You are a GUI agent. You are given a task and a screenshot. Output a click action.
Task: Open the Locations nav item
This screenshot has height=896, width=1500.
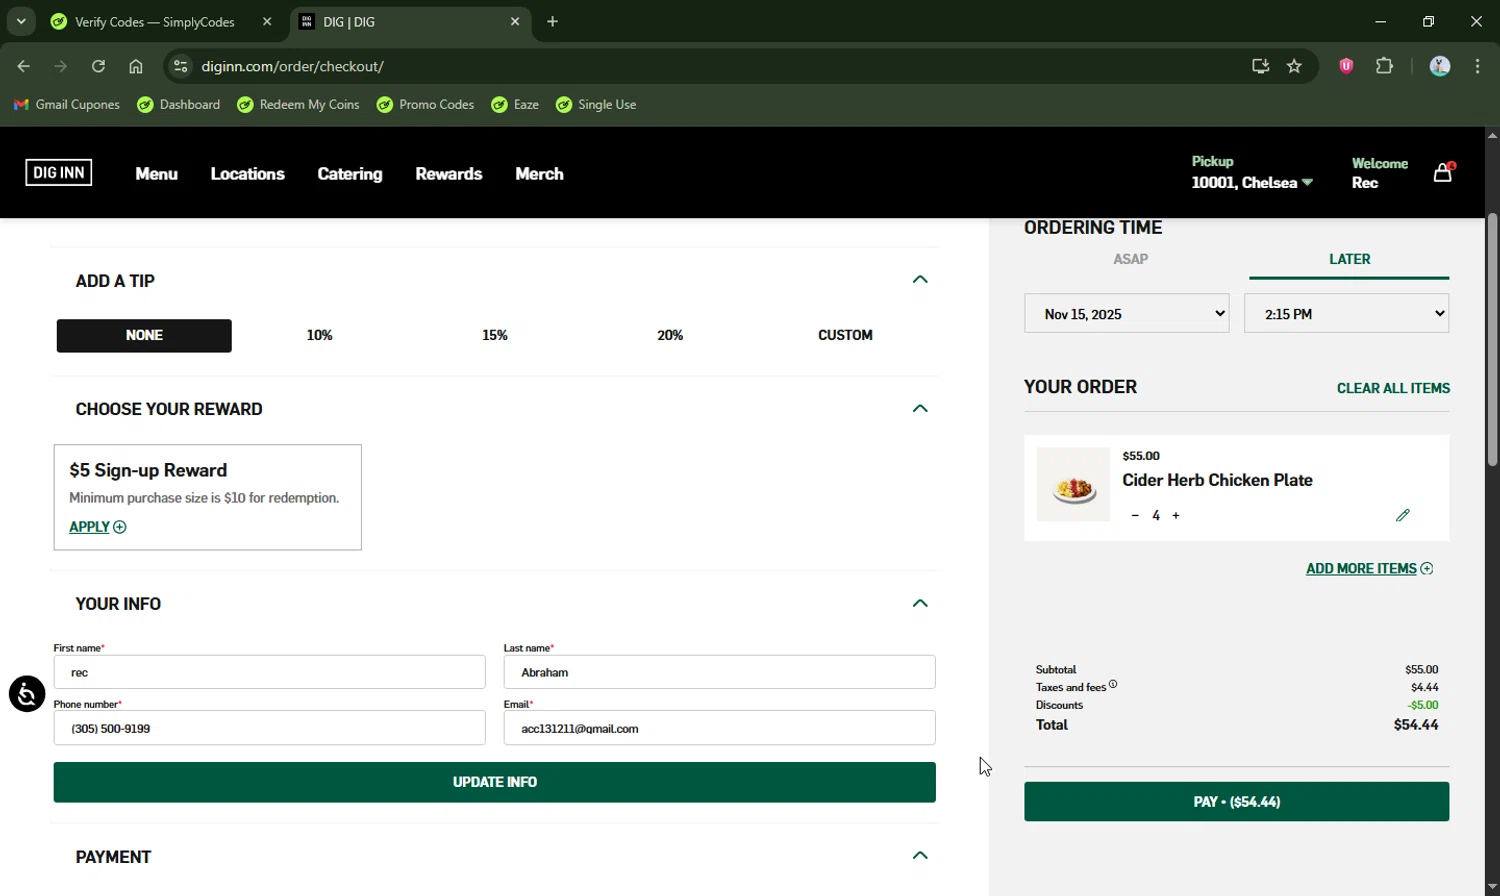[248, 174]
